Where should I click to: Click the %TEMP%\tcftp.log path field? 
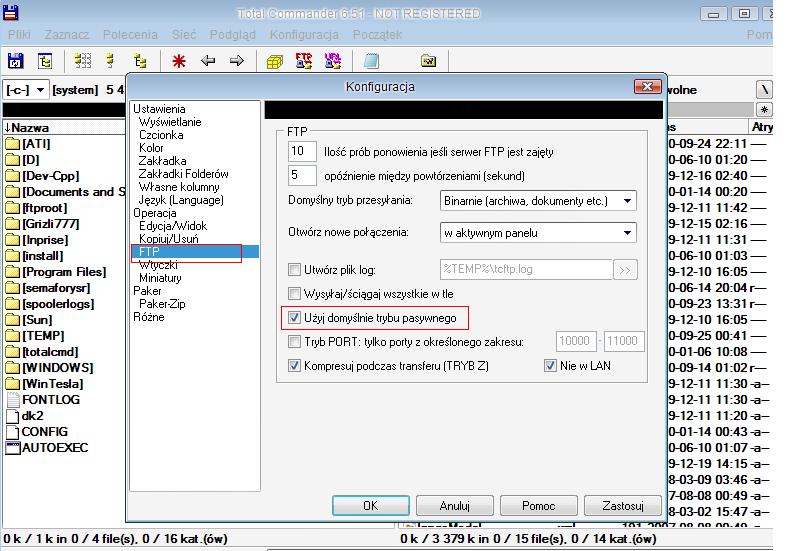point(526,270)
